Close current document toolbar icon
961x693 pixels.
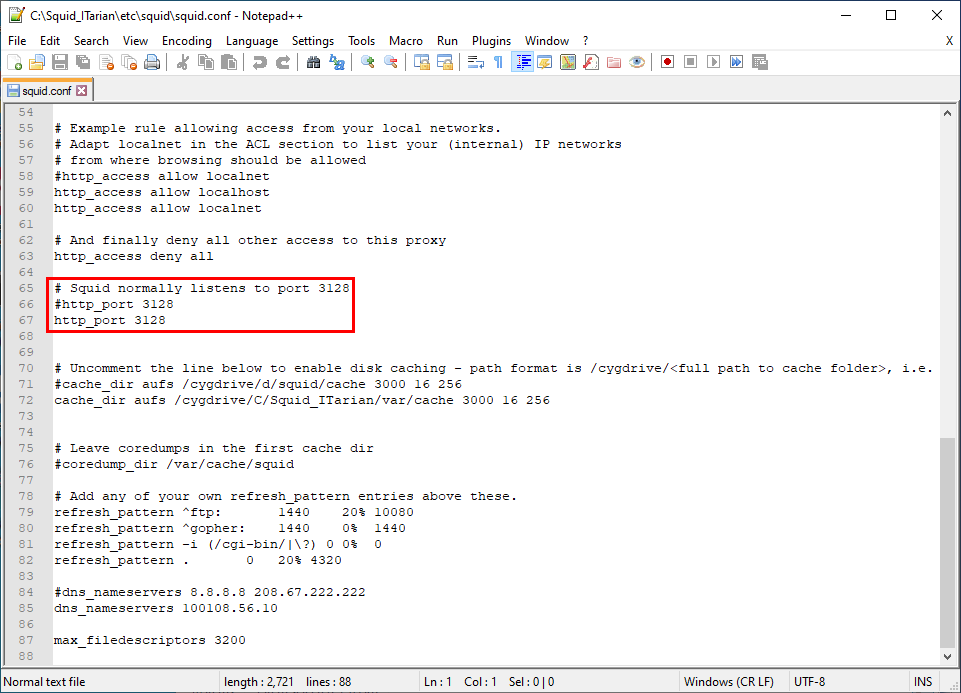coord(107,62)
